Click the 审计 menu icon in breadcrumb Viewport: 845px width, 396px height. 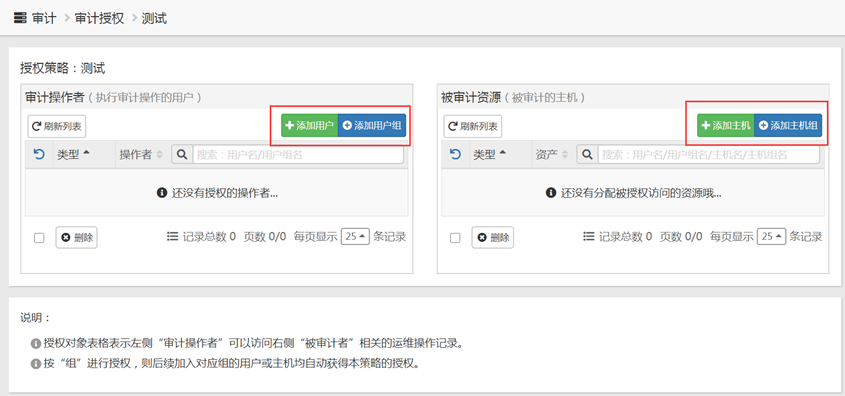click(x=20, y=18)
